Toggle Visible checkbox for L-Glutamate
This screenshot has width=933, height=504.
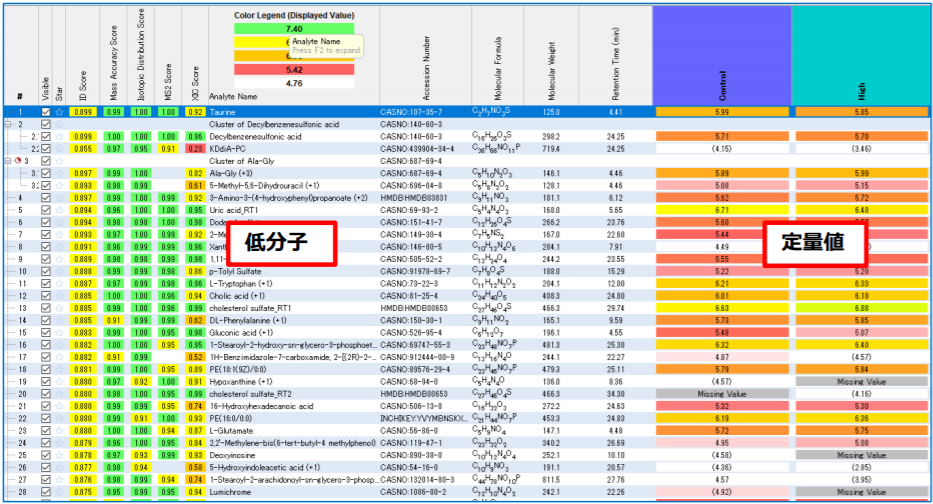pyautogui.click(x=46, y=431)
